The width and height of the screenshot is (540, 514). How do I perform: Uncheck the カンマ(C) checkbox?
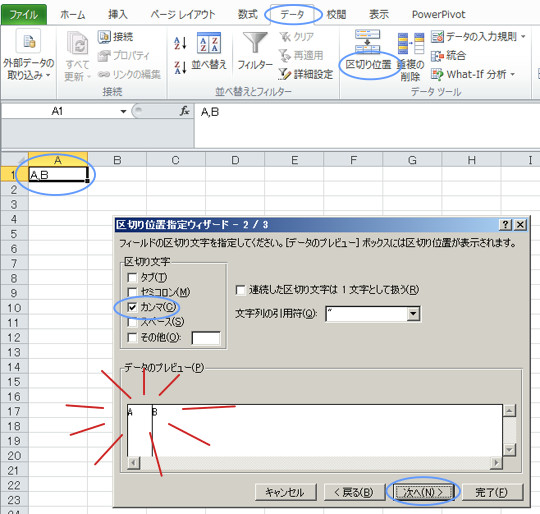point(132,307)
